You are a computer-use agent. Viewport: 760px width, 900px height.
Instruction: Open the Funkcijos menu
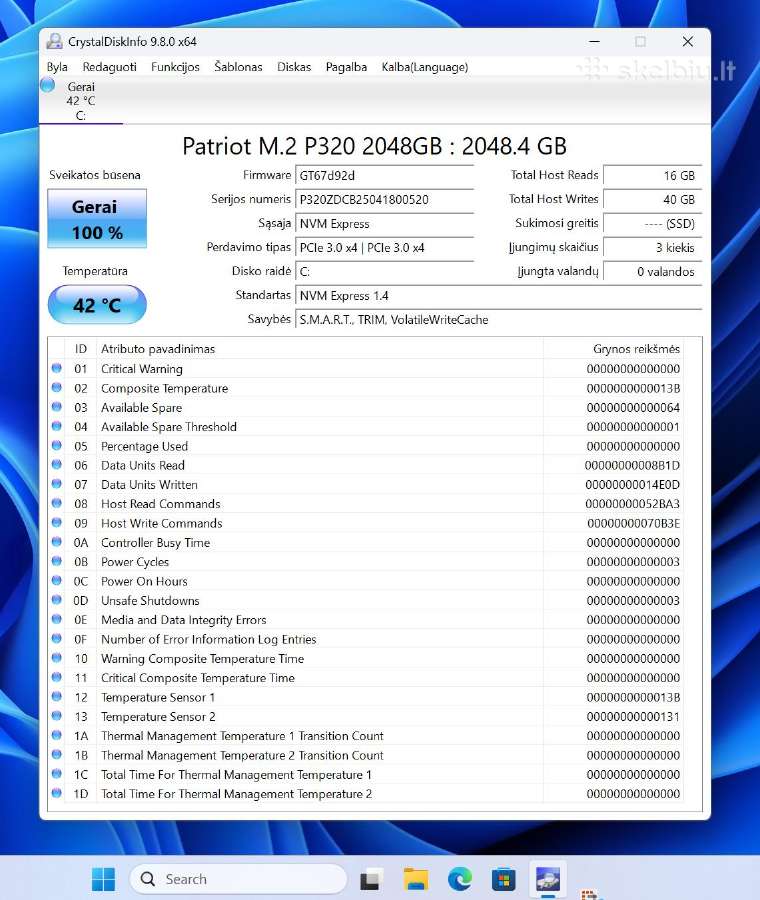(175, 67)
